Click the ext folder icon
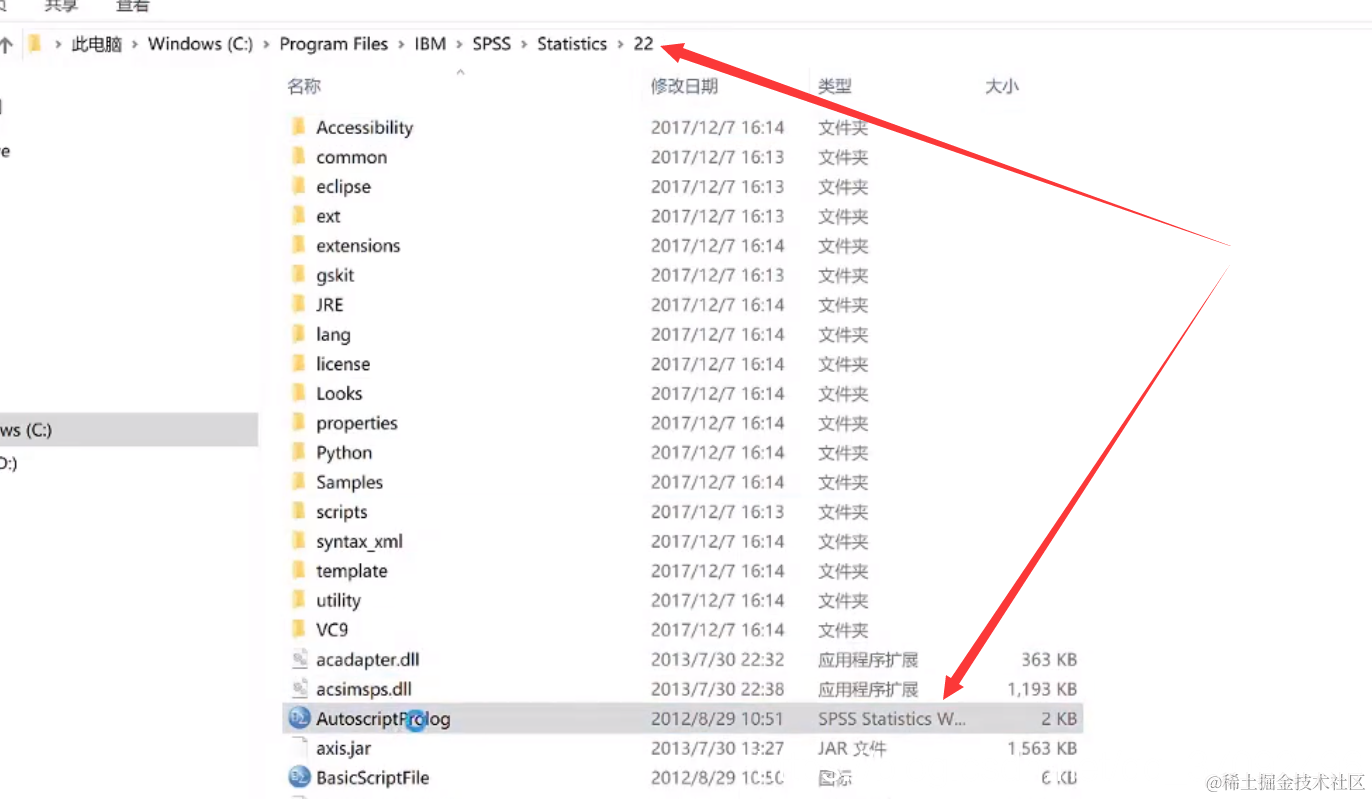 click(x=298, y=216)
